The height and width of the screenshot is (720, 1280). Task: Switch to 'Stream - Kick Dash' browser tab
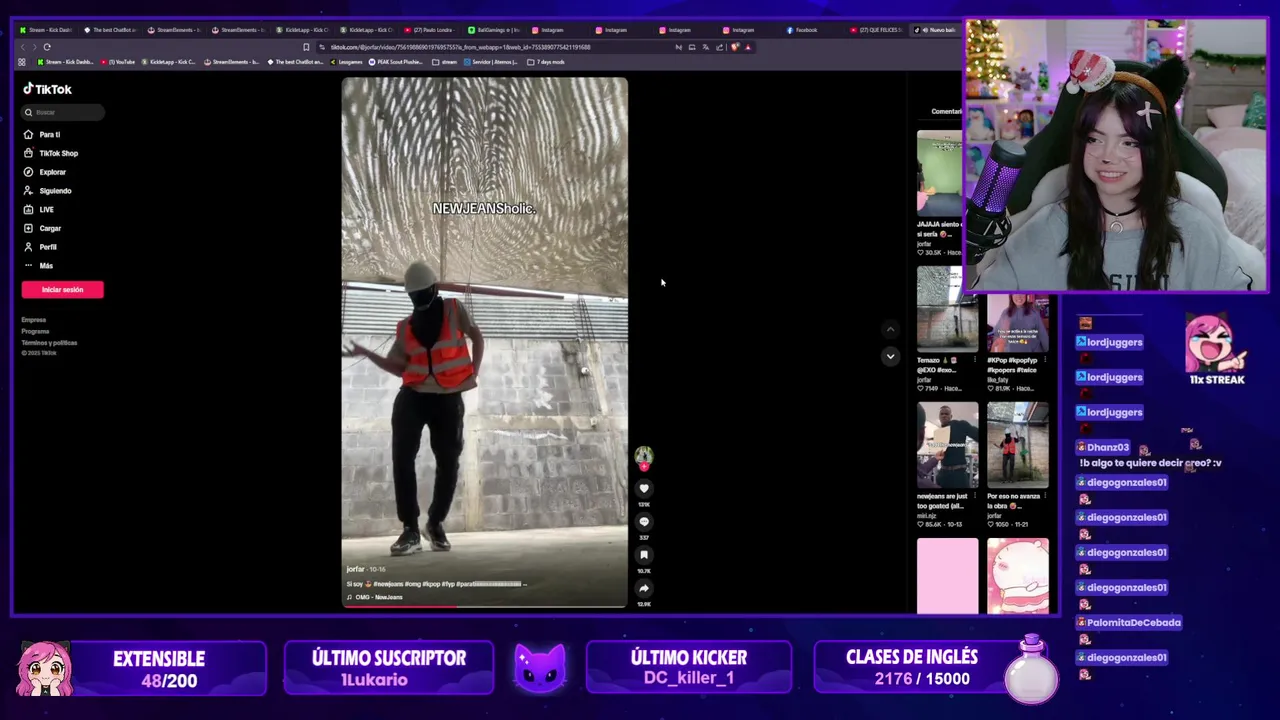pos(48,30)
